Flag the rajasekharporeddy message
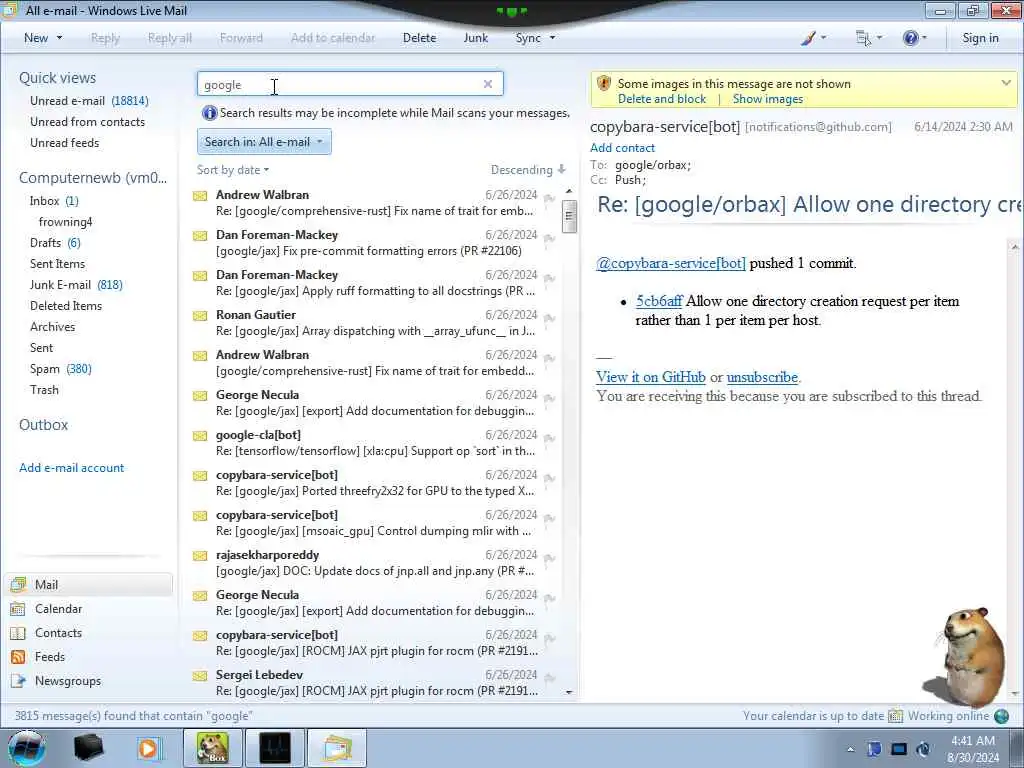This screenshot has width=1024, height=768. tap(549, 558)
